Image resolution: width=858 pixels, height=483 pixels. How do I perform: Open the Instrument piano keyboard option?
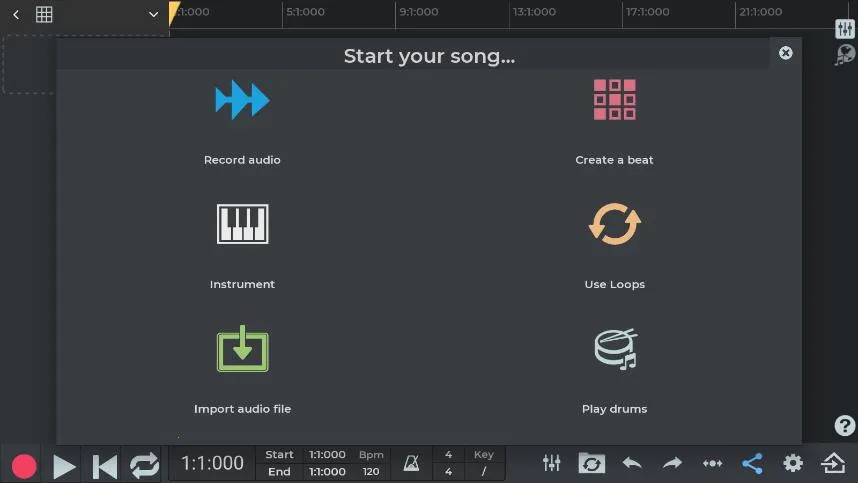pyautogui.click(x=242, y=225)
